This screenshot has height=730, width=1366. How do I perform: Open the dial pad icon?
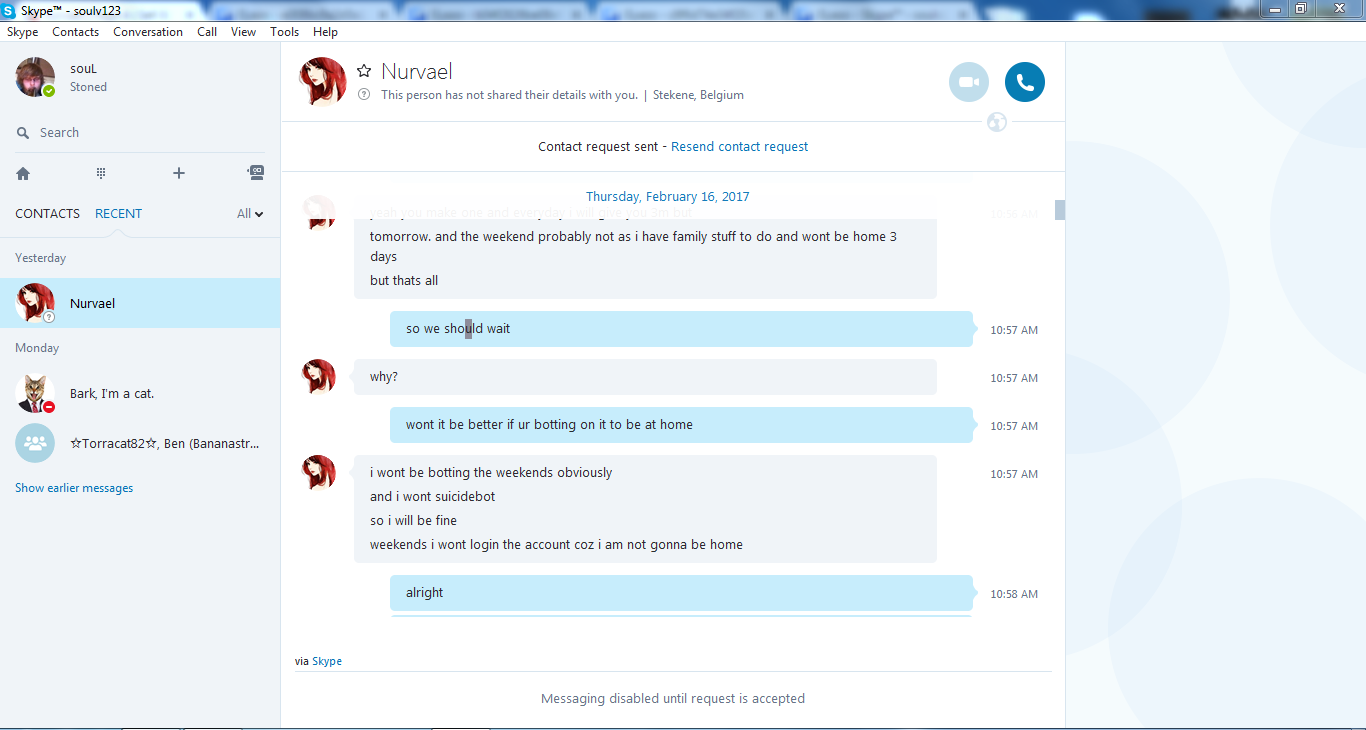101,173
